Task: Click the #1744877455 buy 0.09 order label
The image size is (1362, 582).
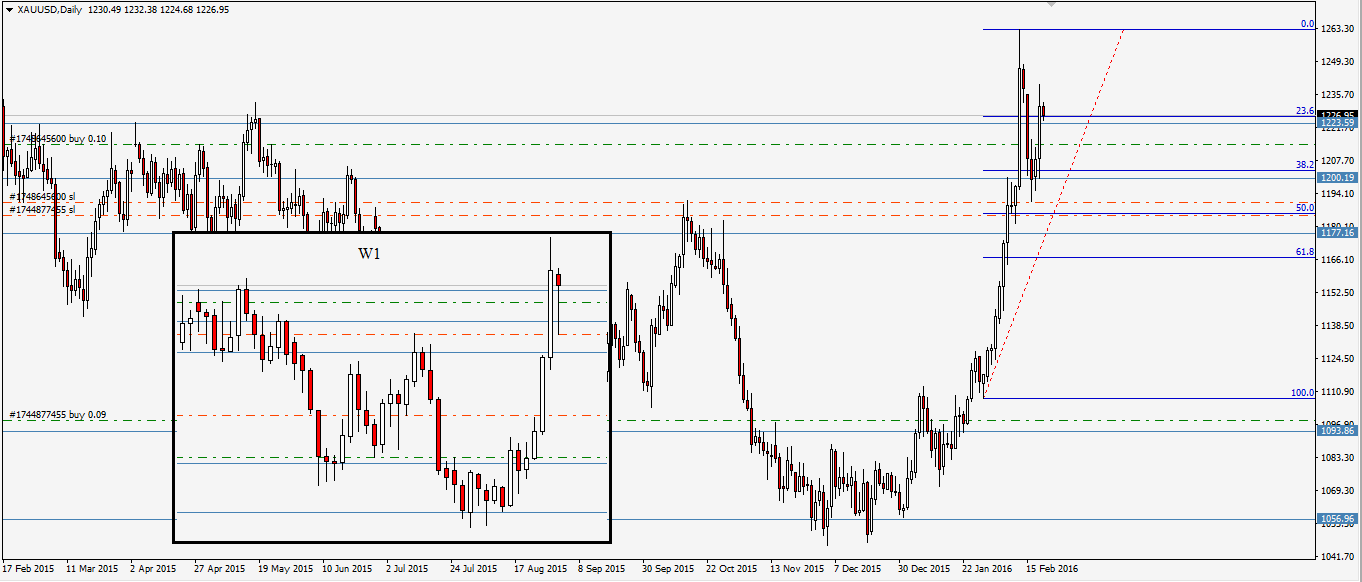Action: click(59, 415)
